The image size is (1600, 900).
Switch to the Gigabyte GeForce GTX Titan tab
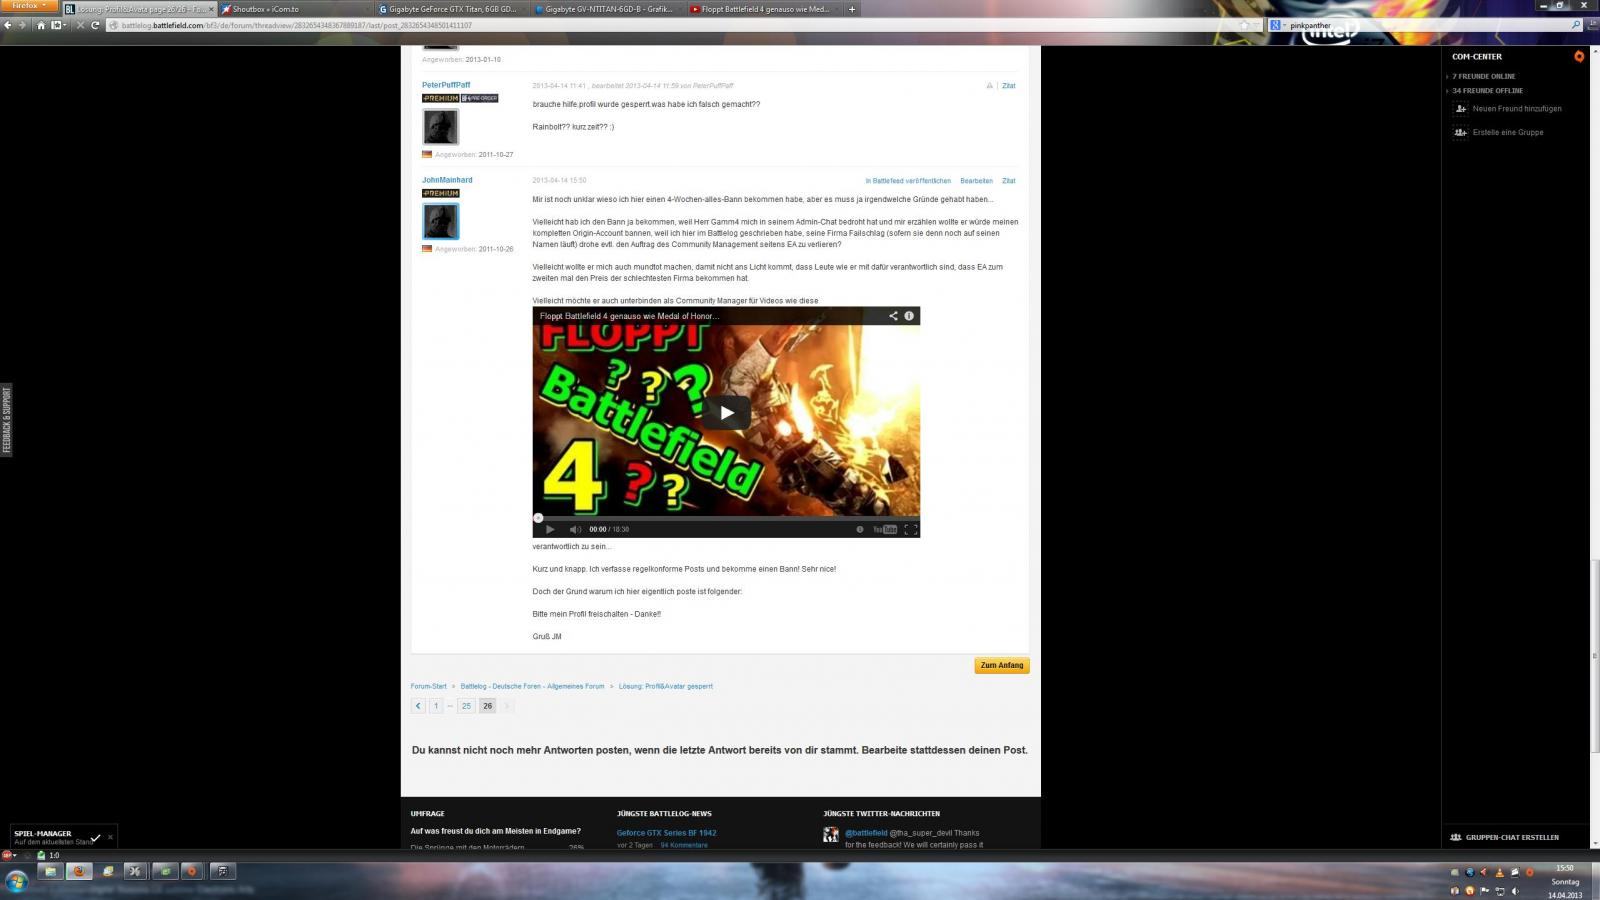(x=452, y=9)
